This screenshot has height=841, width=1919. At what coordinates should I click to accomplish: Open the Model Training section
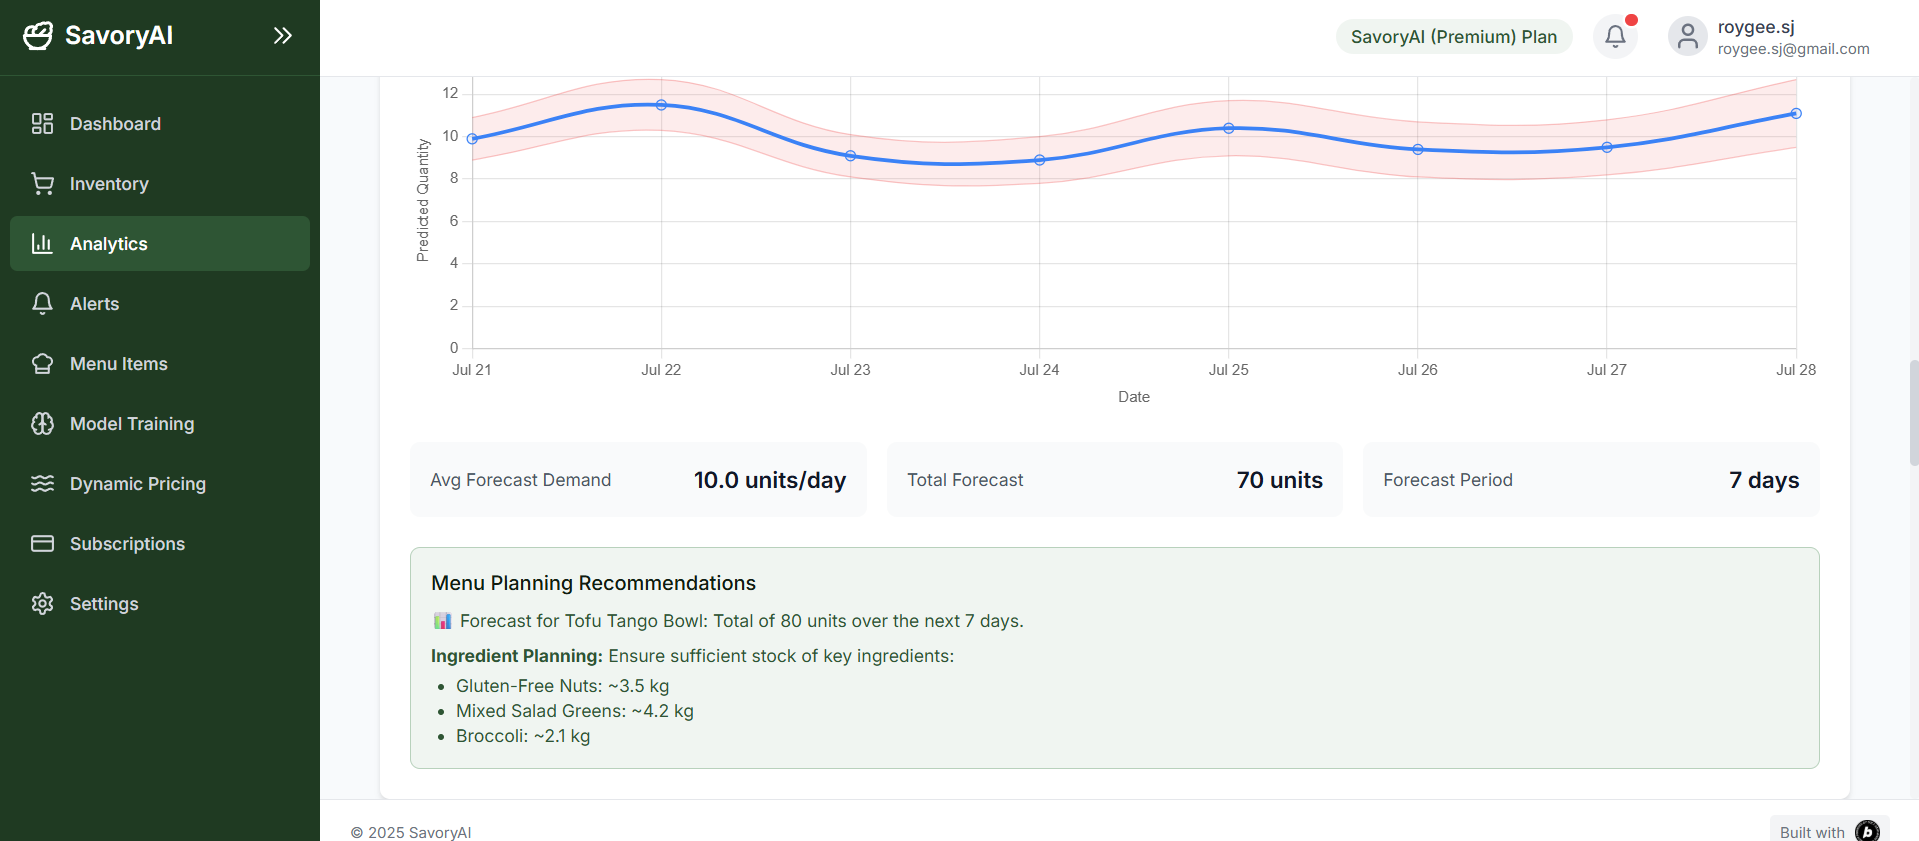[x=160, y=424]
